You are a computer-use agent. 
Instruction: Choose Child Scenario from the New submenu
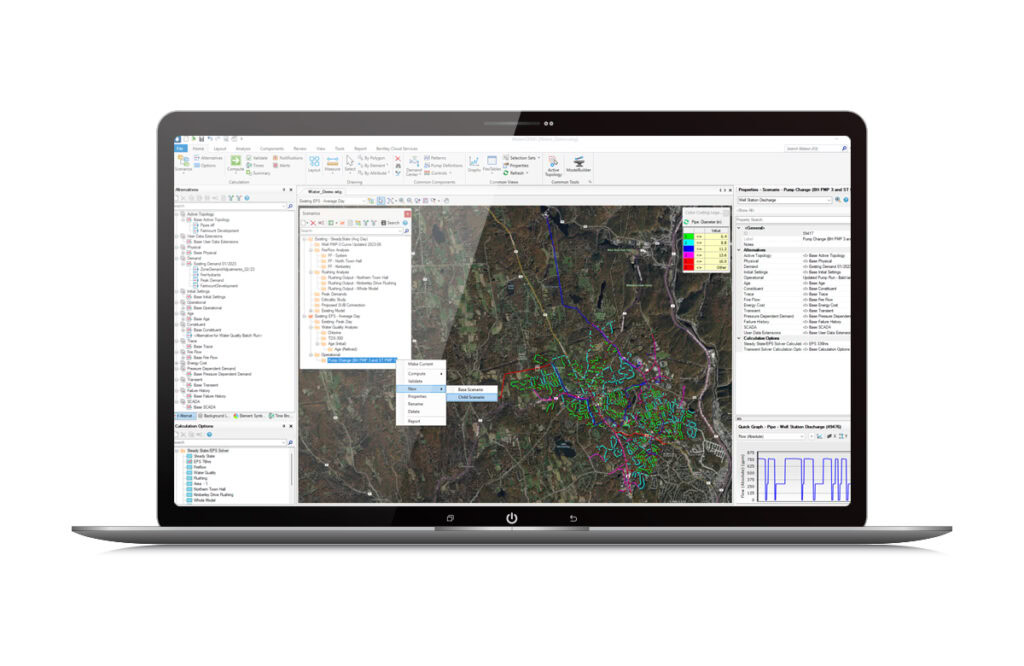coord(469,396)
